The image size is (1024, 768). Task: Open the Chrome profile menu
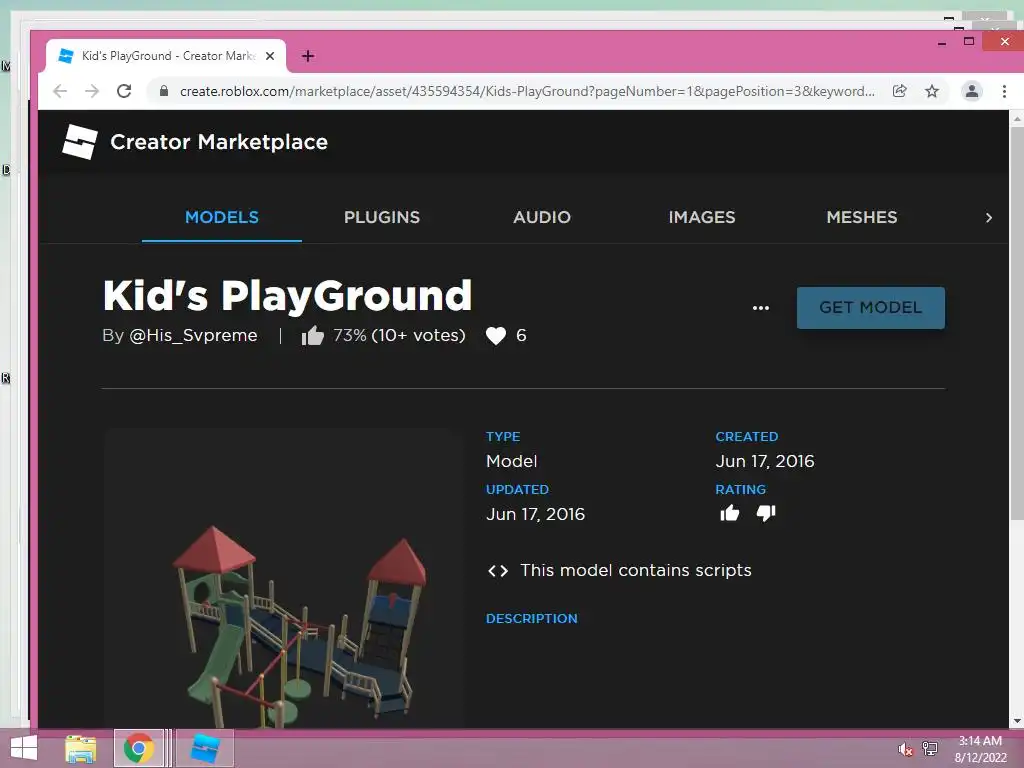tap(972, 91)
